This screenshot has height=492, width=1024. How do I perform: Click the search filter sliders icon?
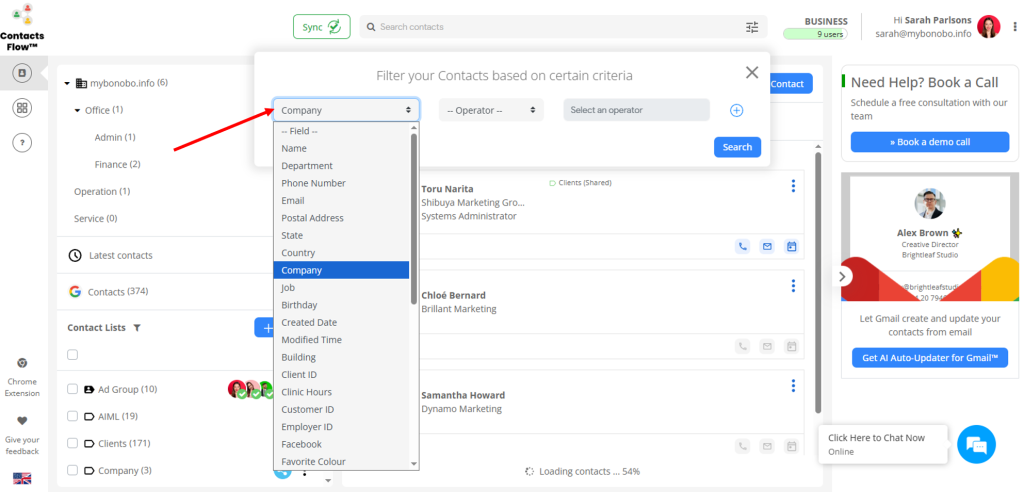752,27
